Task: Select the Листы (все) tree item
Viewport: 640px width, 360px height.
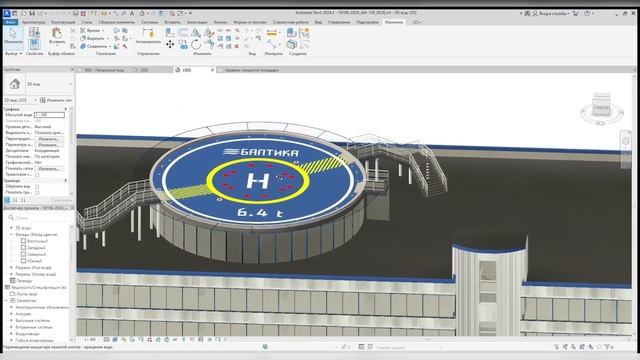Action: (x=27, y=294)
